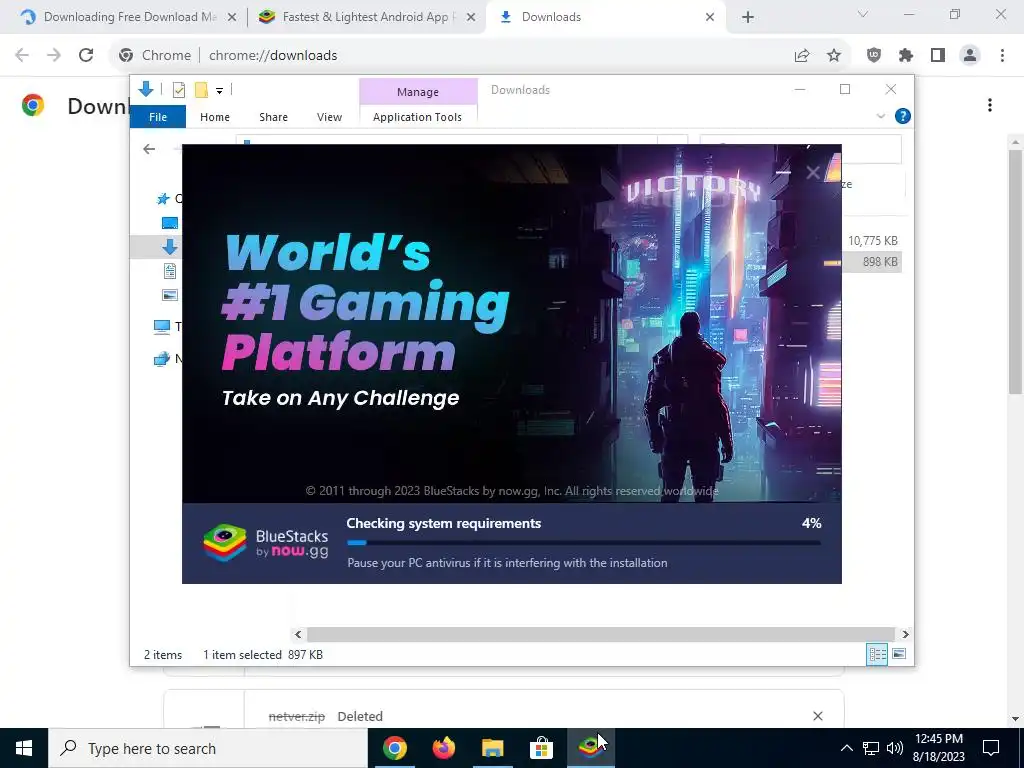
Task: Open the volume speaker control
Action: [895, 748]
